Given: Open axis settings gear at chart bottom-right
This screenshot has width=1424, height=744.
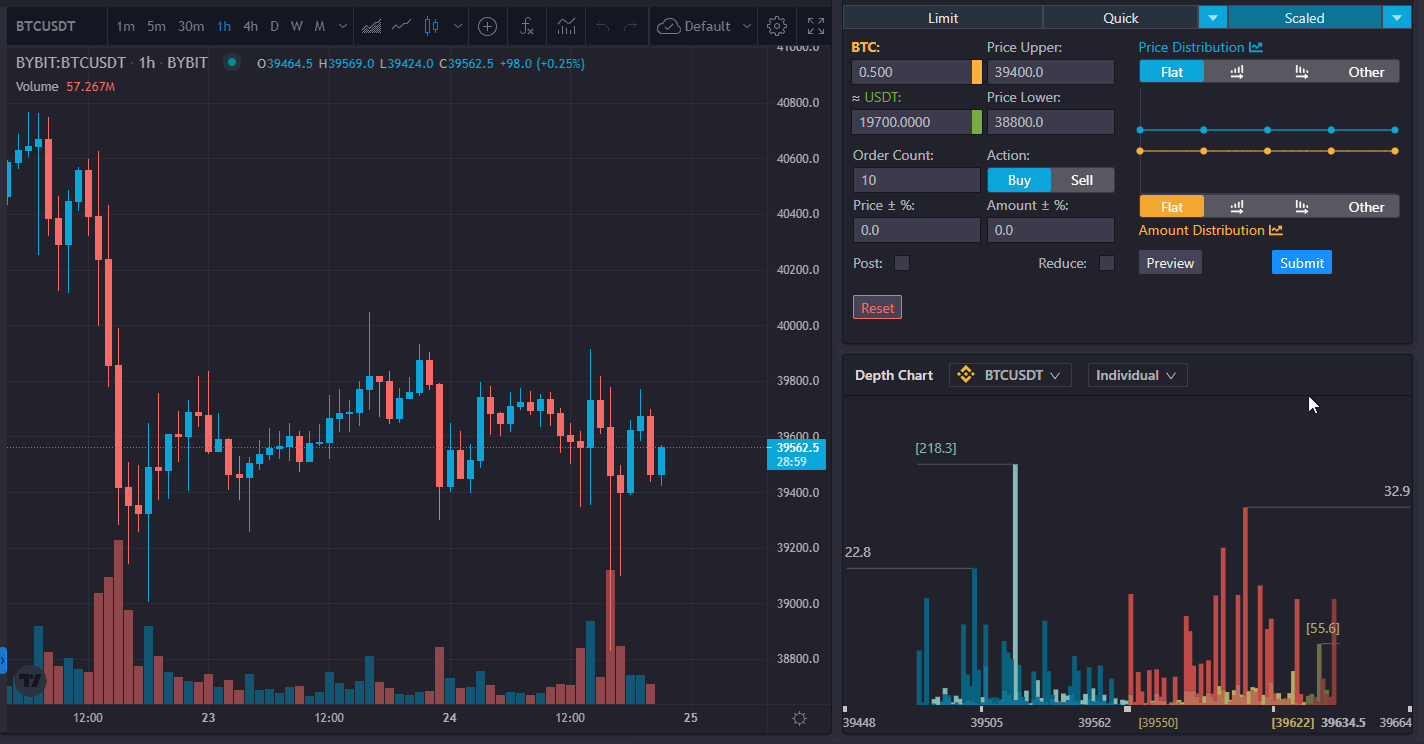Looking at the screenshot, I should [799, 718].
